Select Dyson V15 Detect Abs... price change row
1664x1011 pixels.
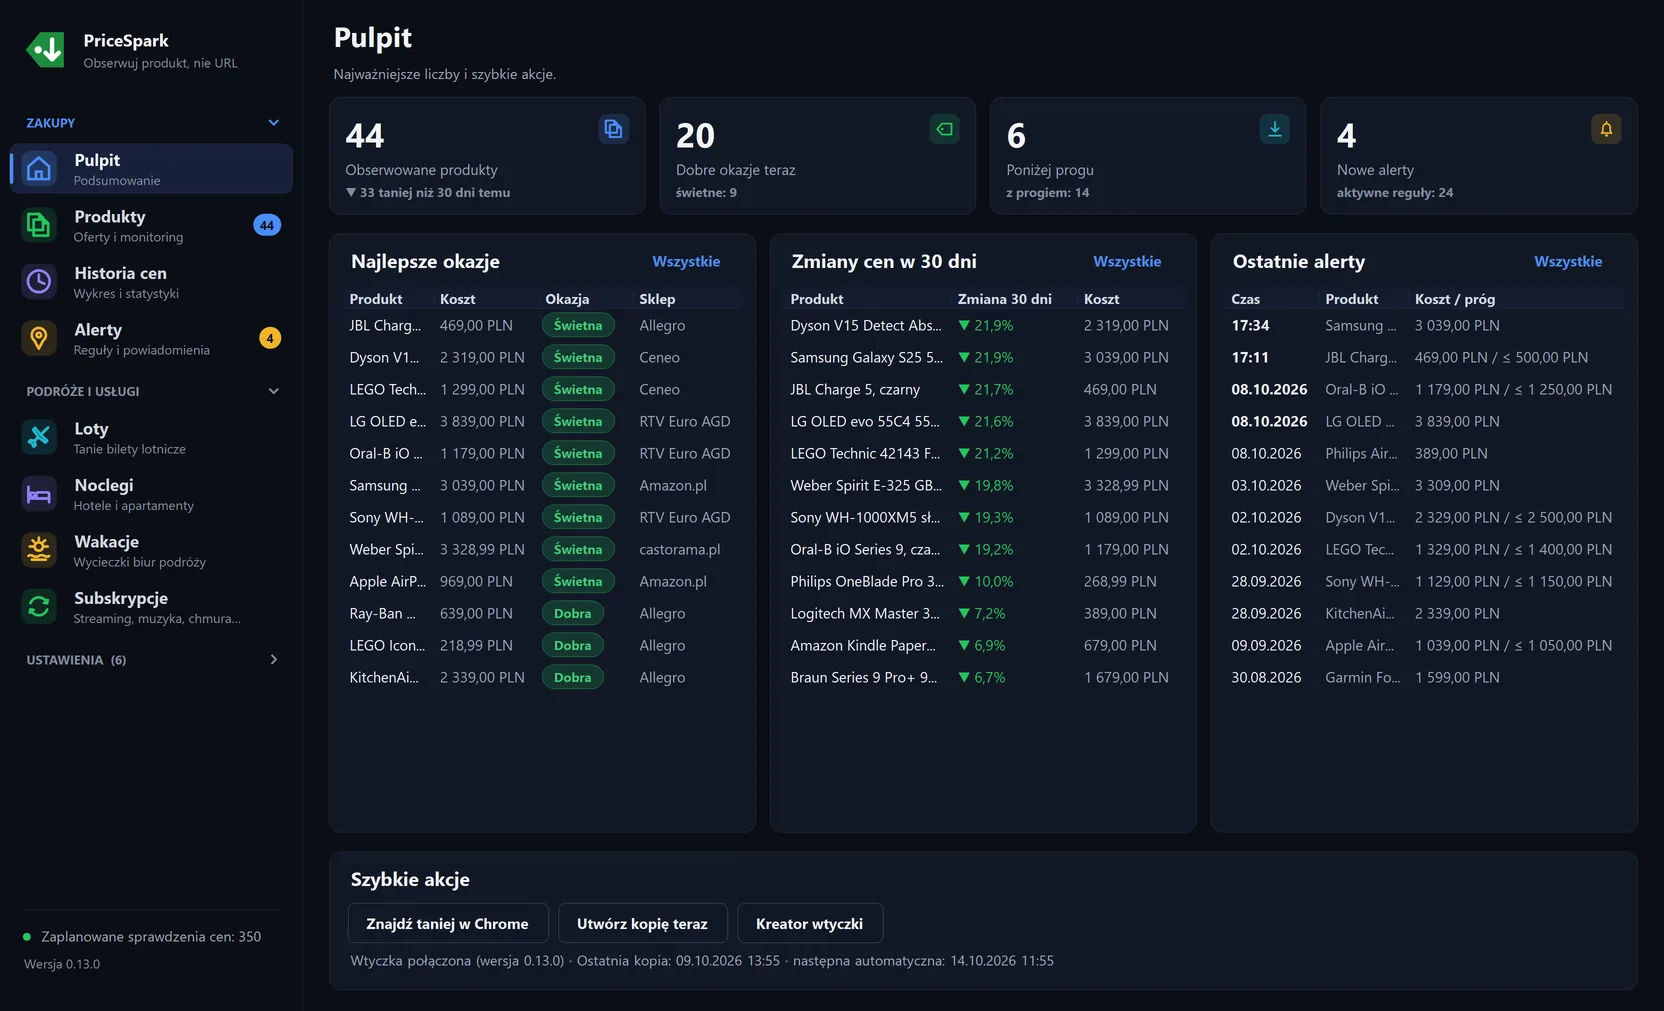click(x=983, y=325)
